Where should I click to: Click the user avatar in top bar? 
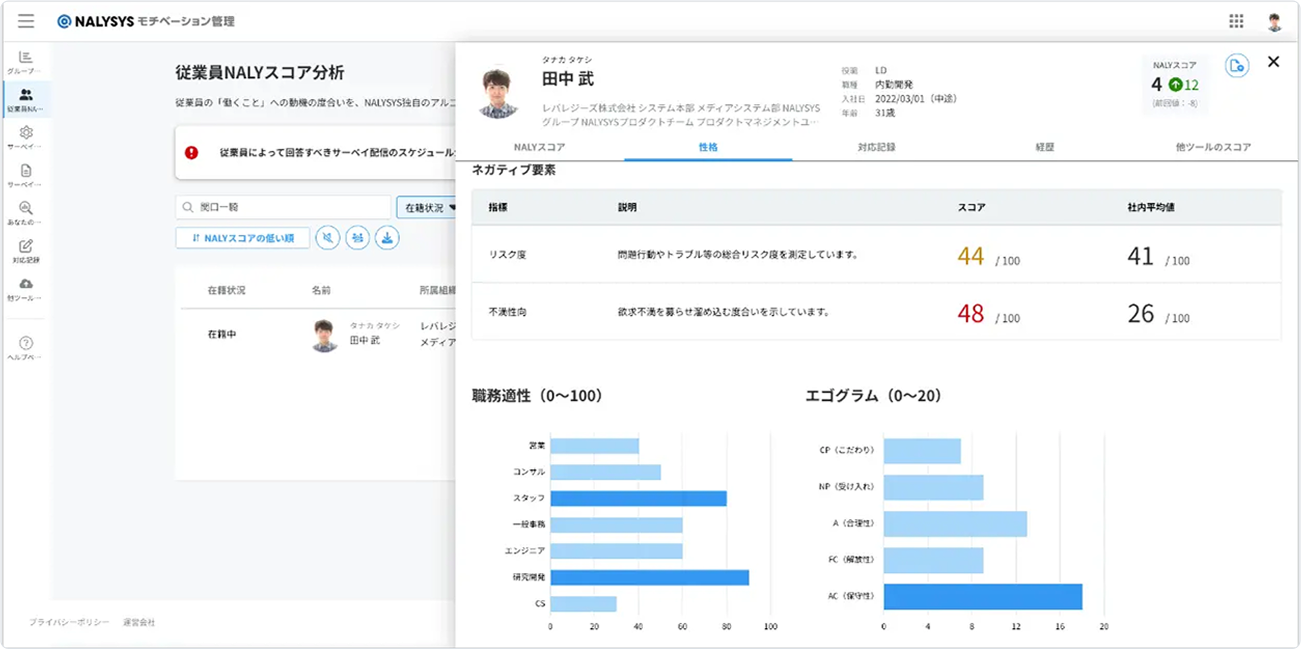(1274, 22)
